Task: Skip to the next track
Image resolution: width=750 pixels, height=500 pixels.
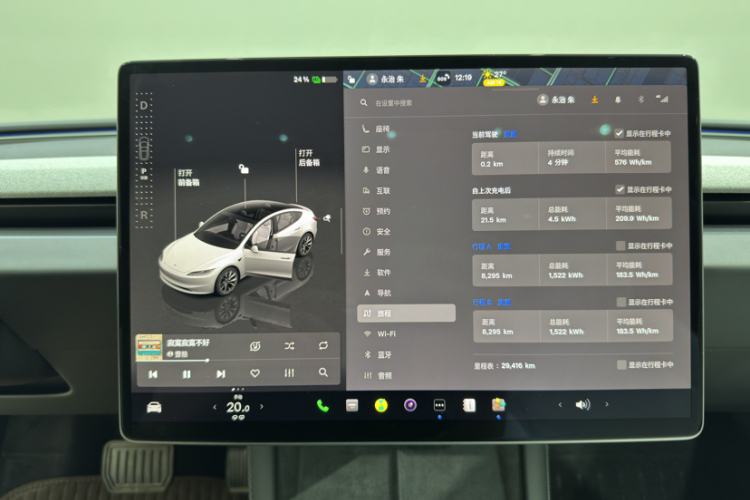Action: click(x=221, y=374)
